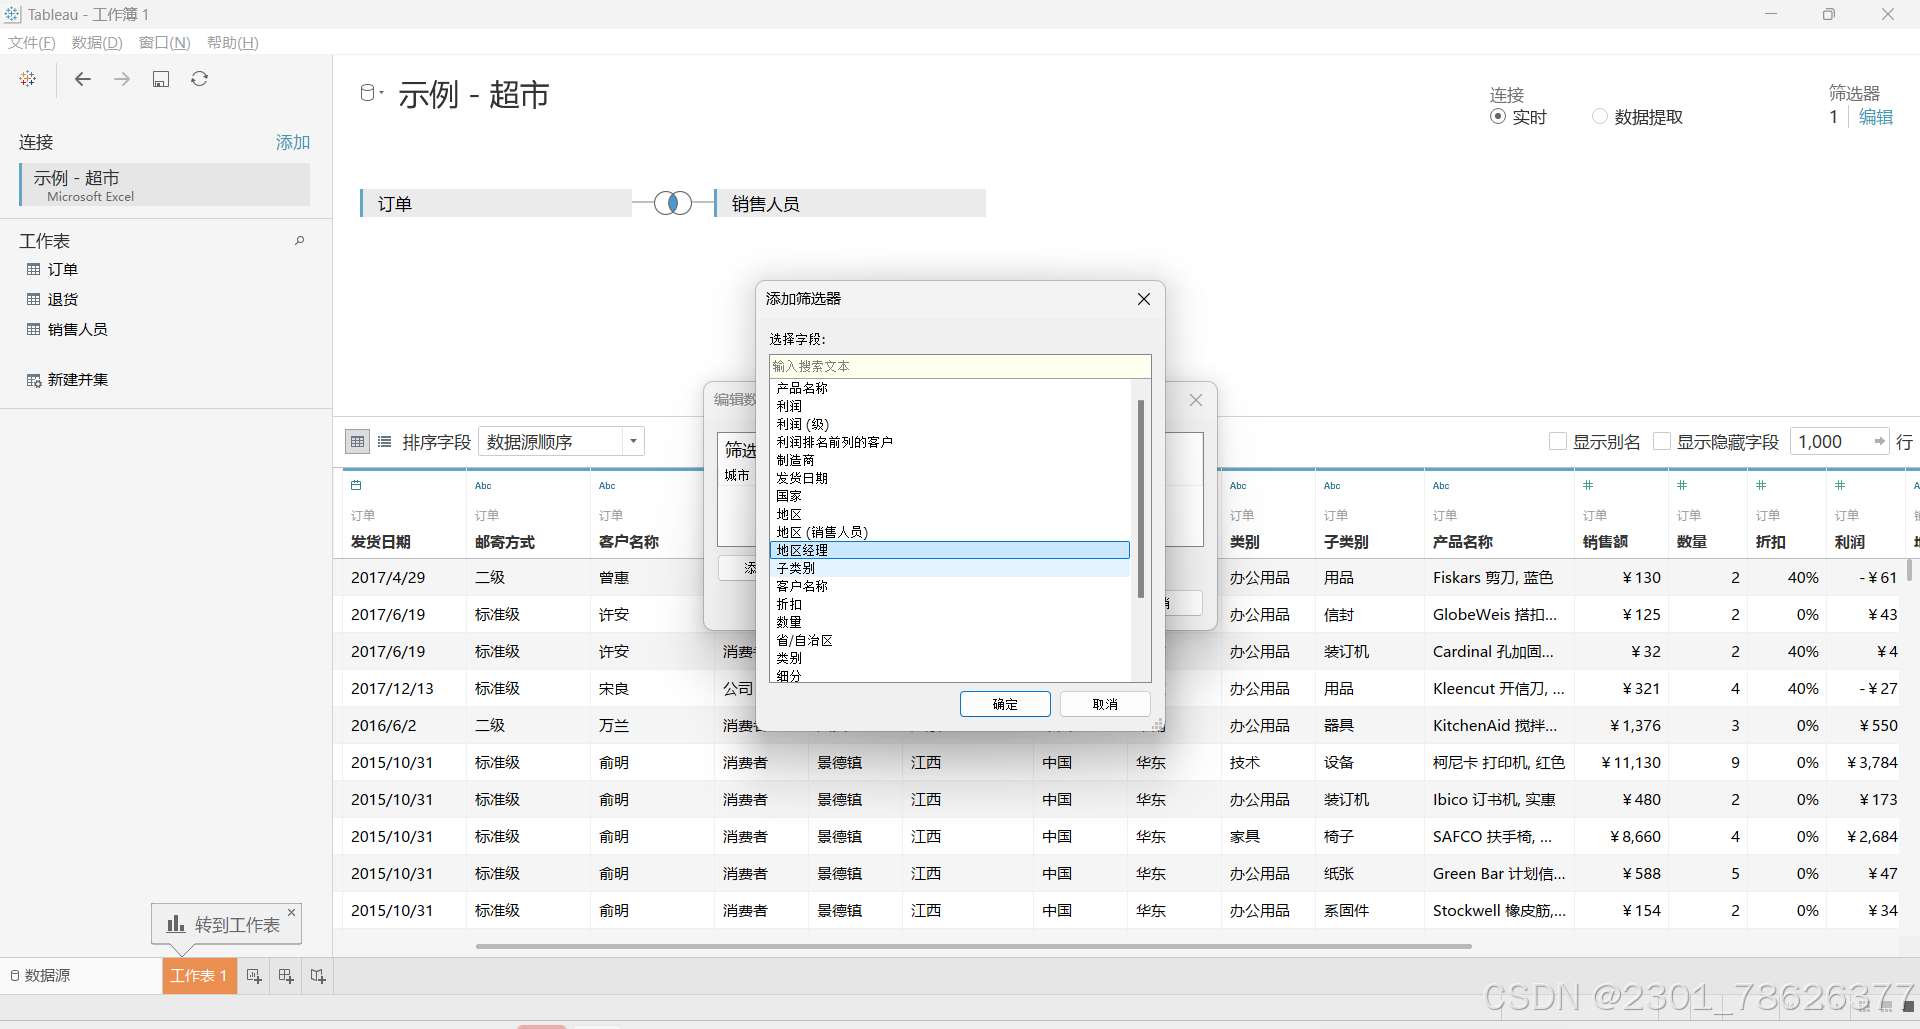The height and width of the screenshot is (1029, 1920).
Task: Open the 数据(D) menu
Action: tap(96, 42)
